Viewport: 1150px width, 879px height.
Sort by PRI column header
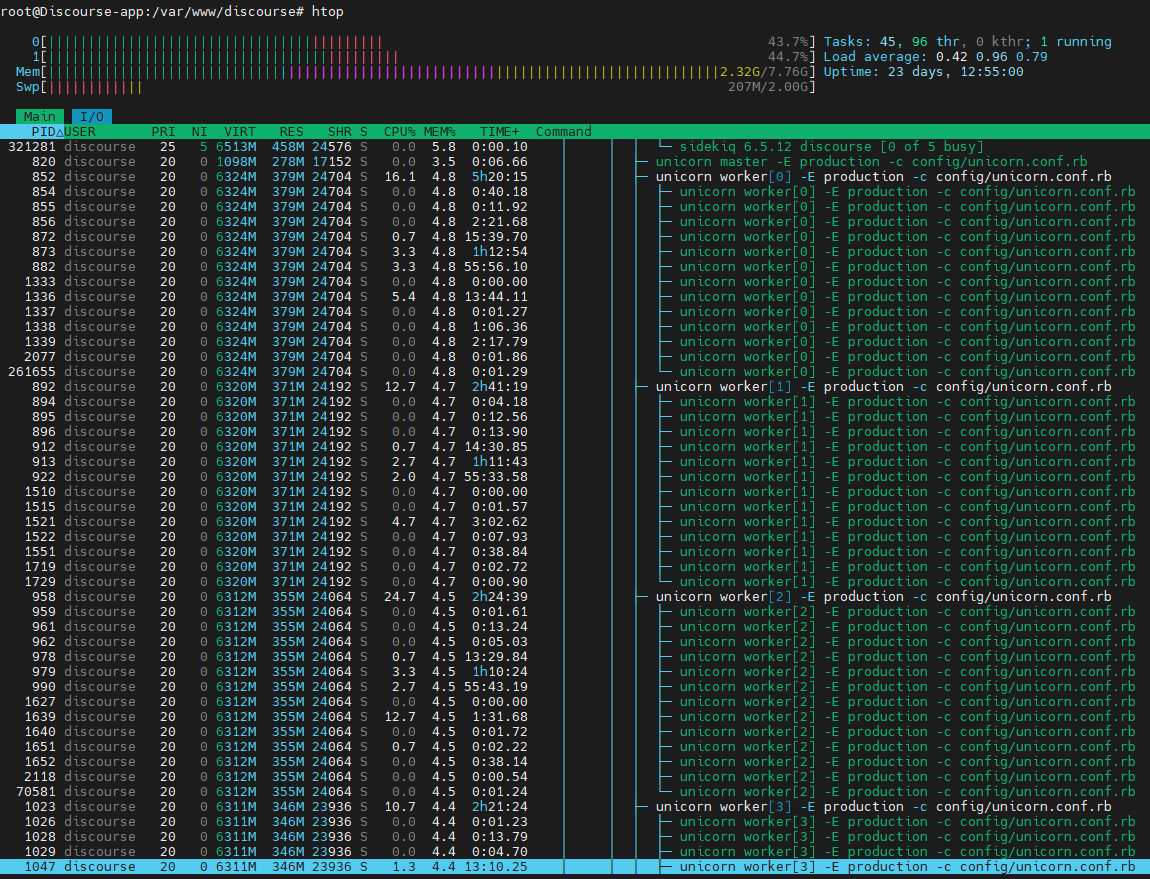pos(164,132)
